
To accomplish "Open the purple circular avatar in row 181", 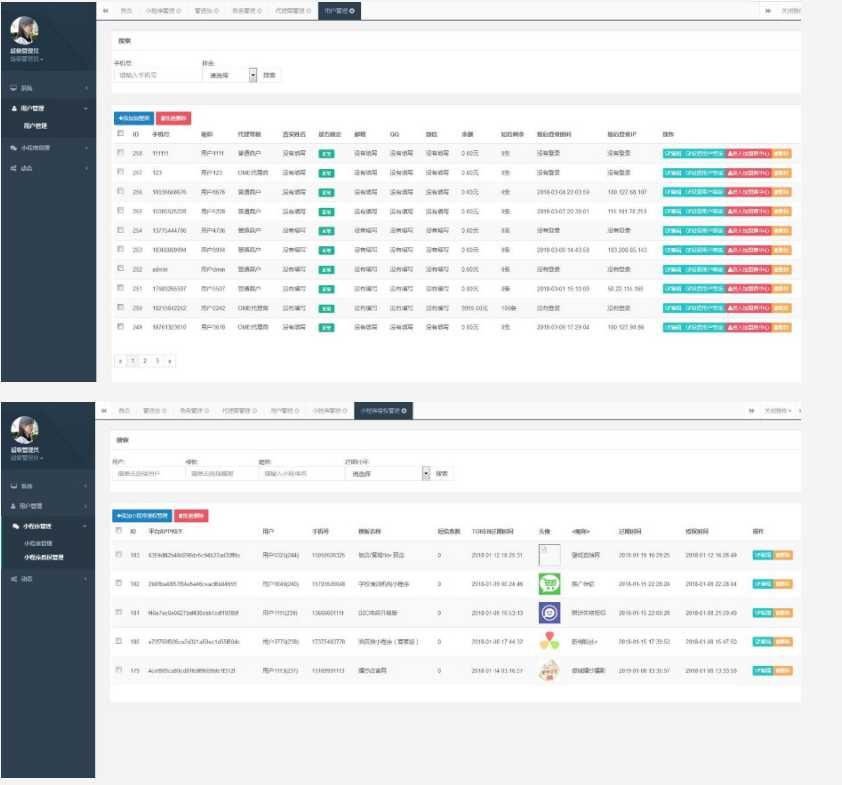I will [549, 613].
